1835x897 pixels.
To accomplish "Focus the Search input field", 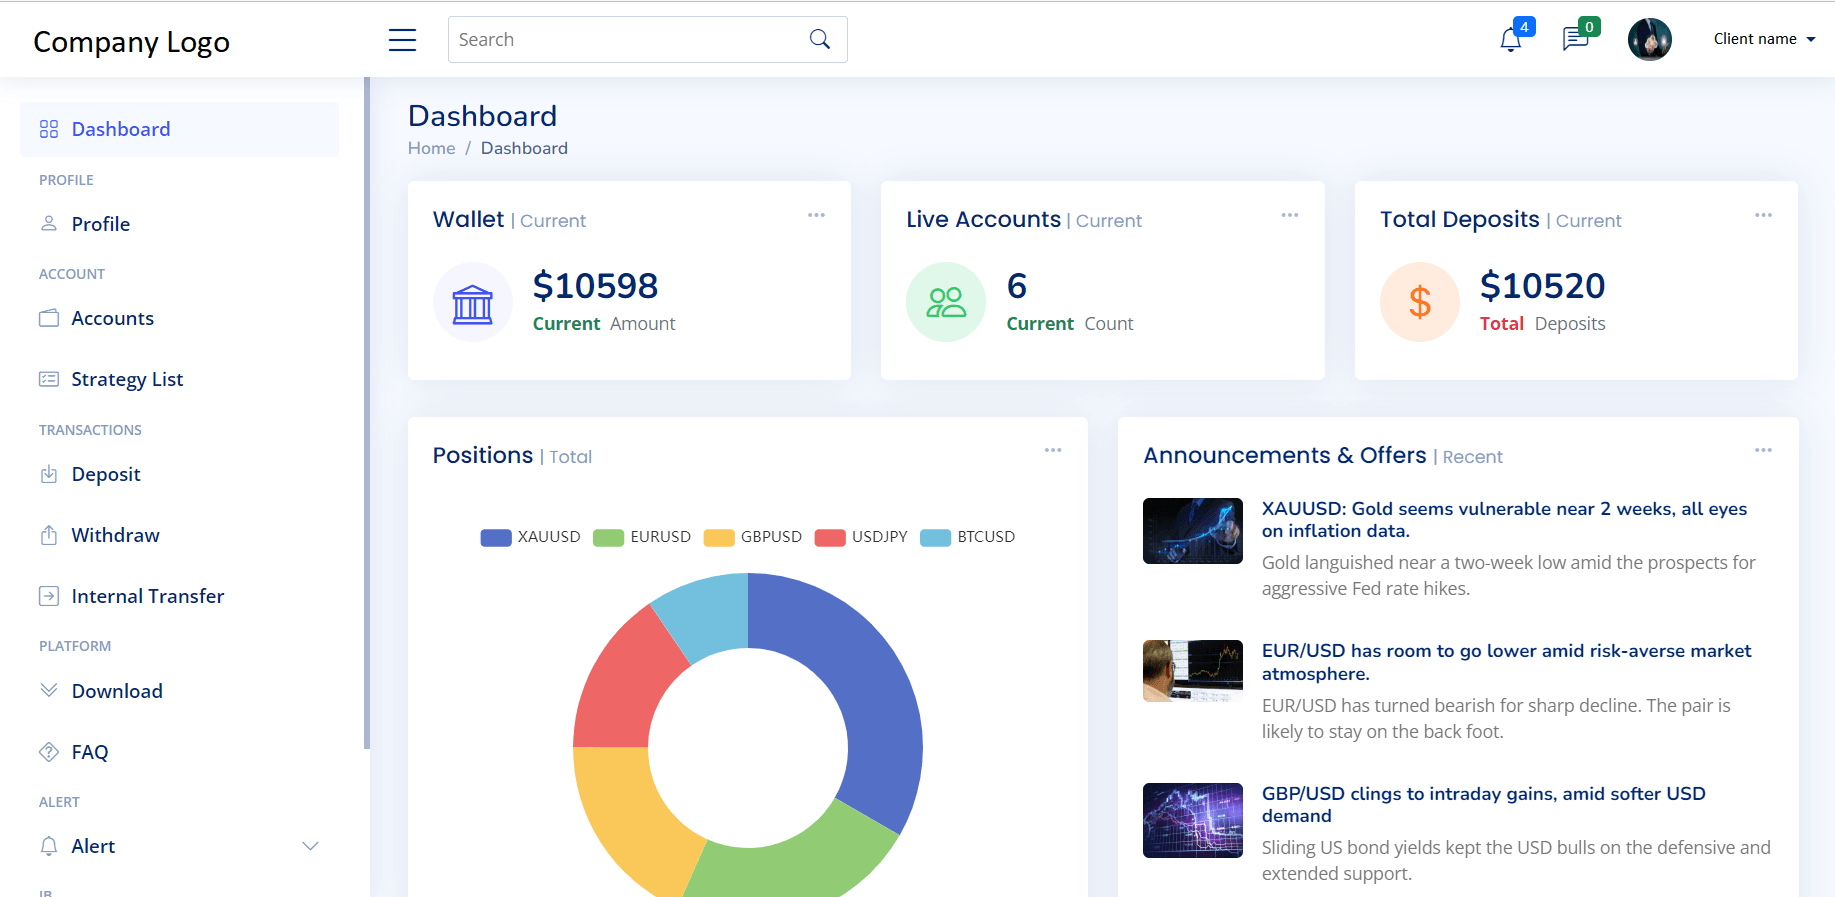I will point(625,40).
